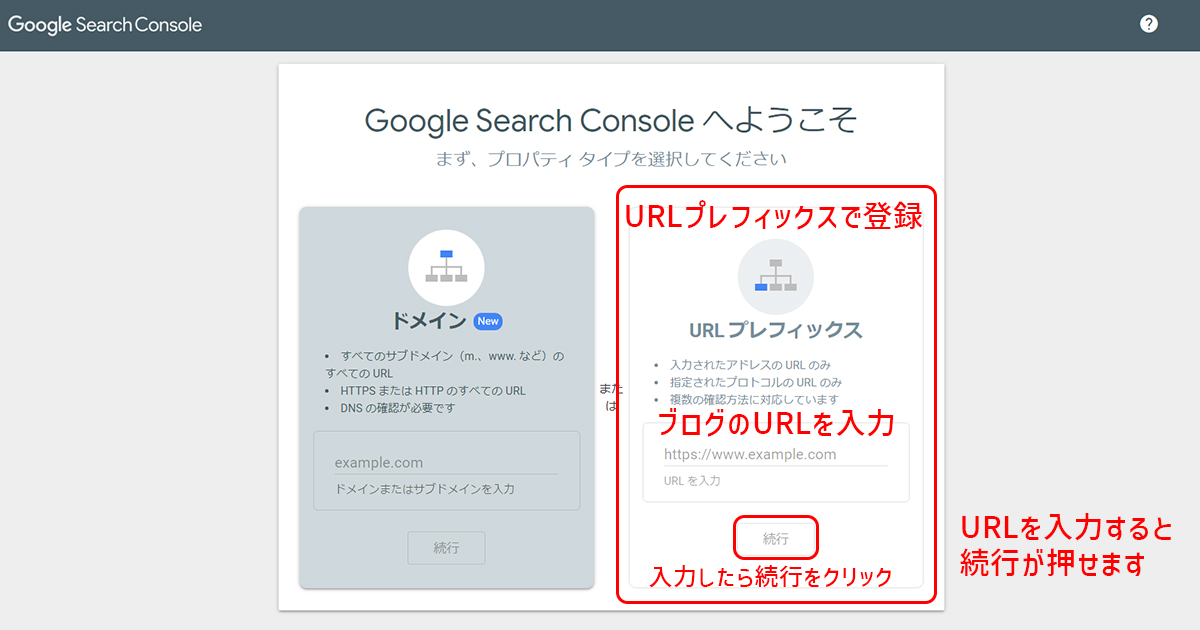Click the blue New badge beside ドメイン

coord(488,321)
